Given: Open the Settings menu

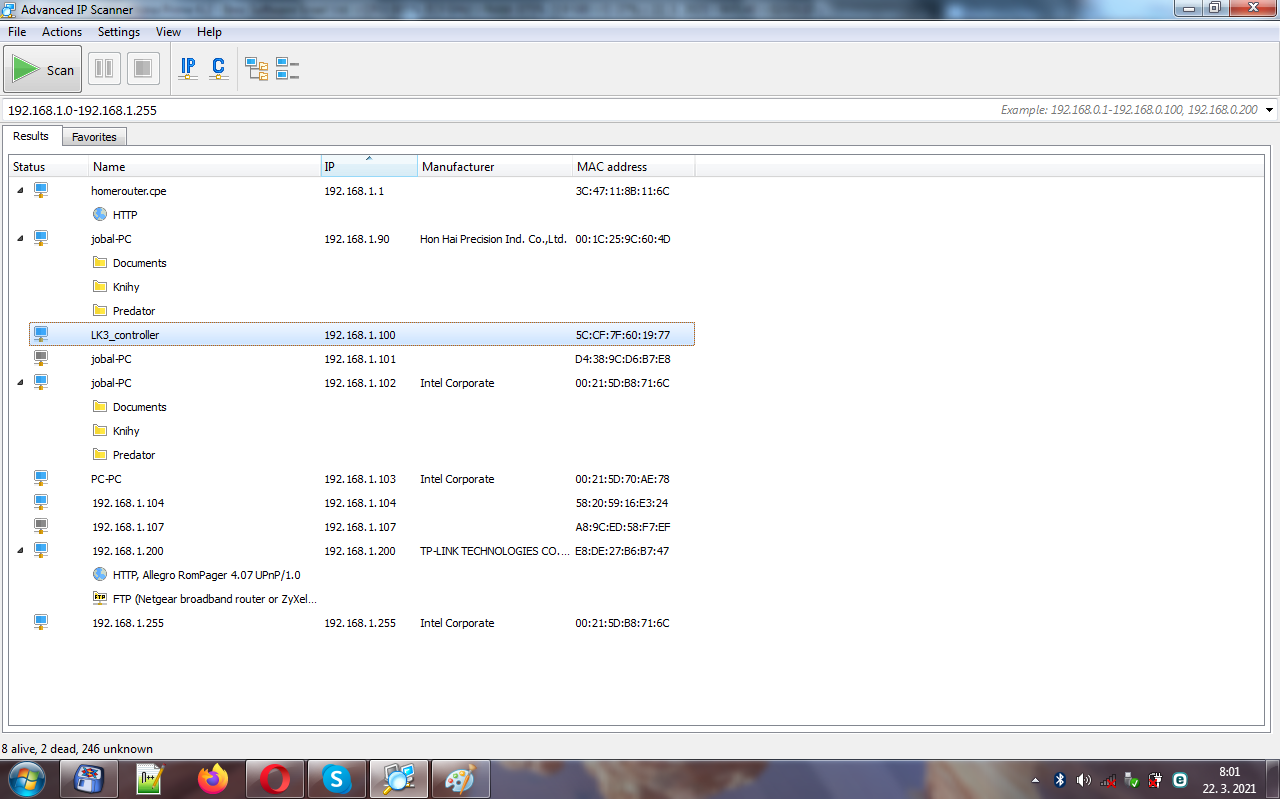Looking at the screenshot, I should (119, 32).
